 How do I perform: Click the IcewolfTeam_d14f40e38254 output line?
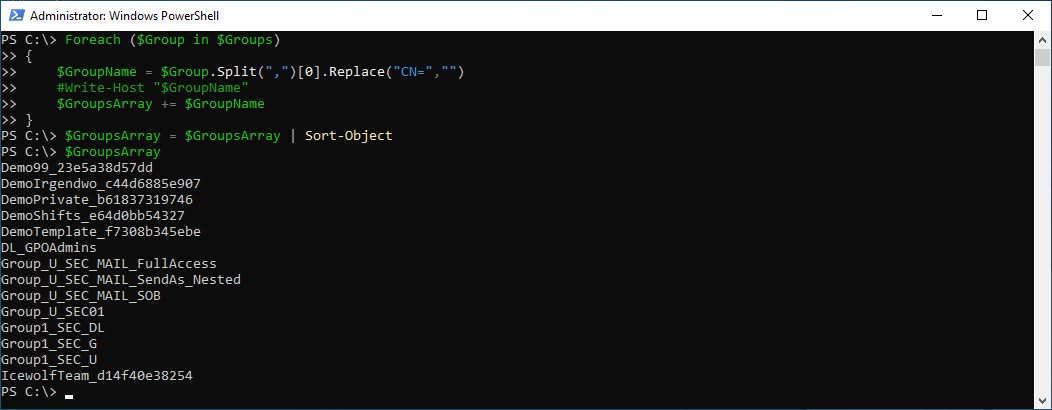point(97,376)
